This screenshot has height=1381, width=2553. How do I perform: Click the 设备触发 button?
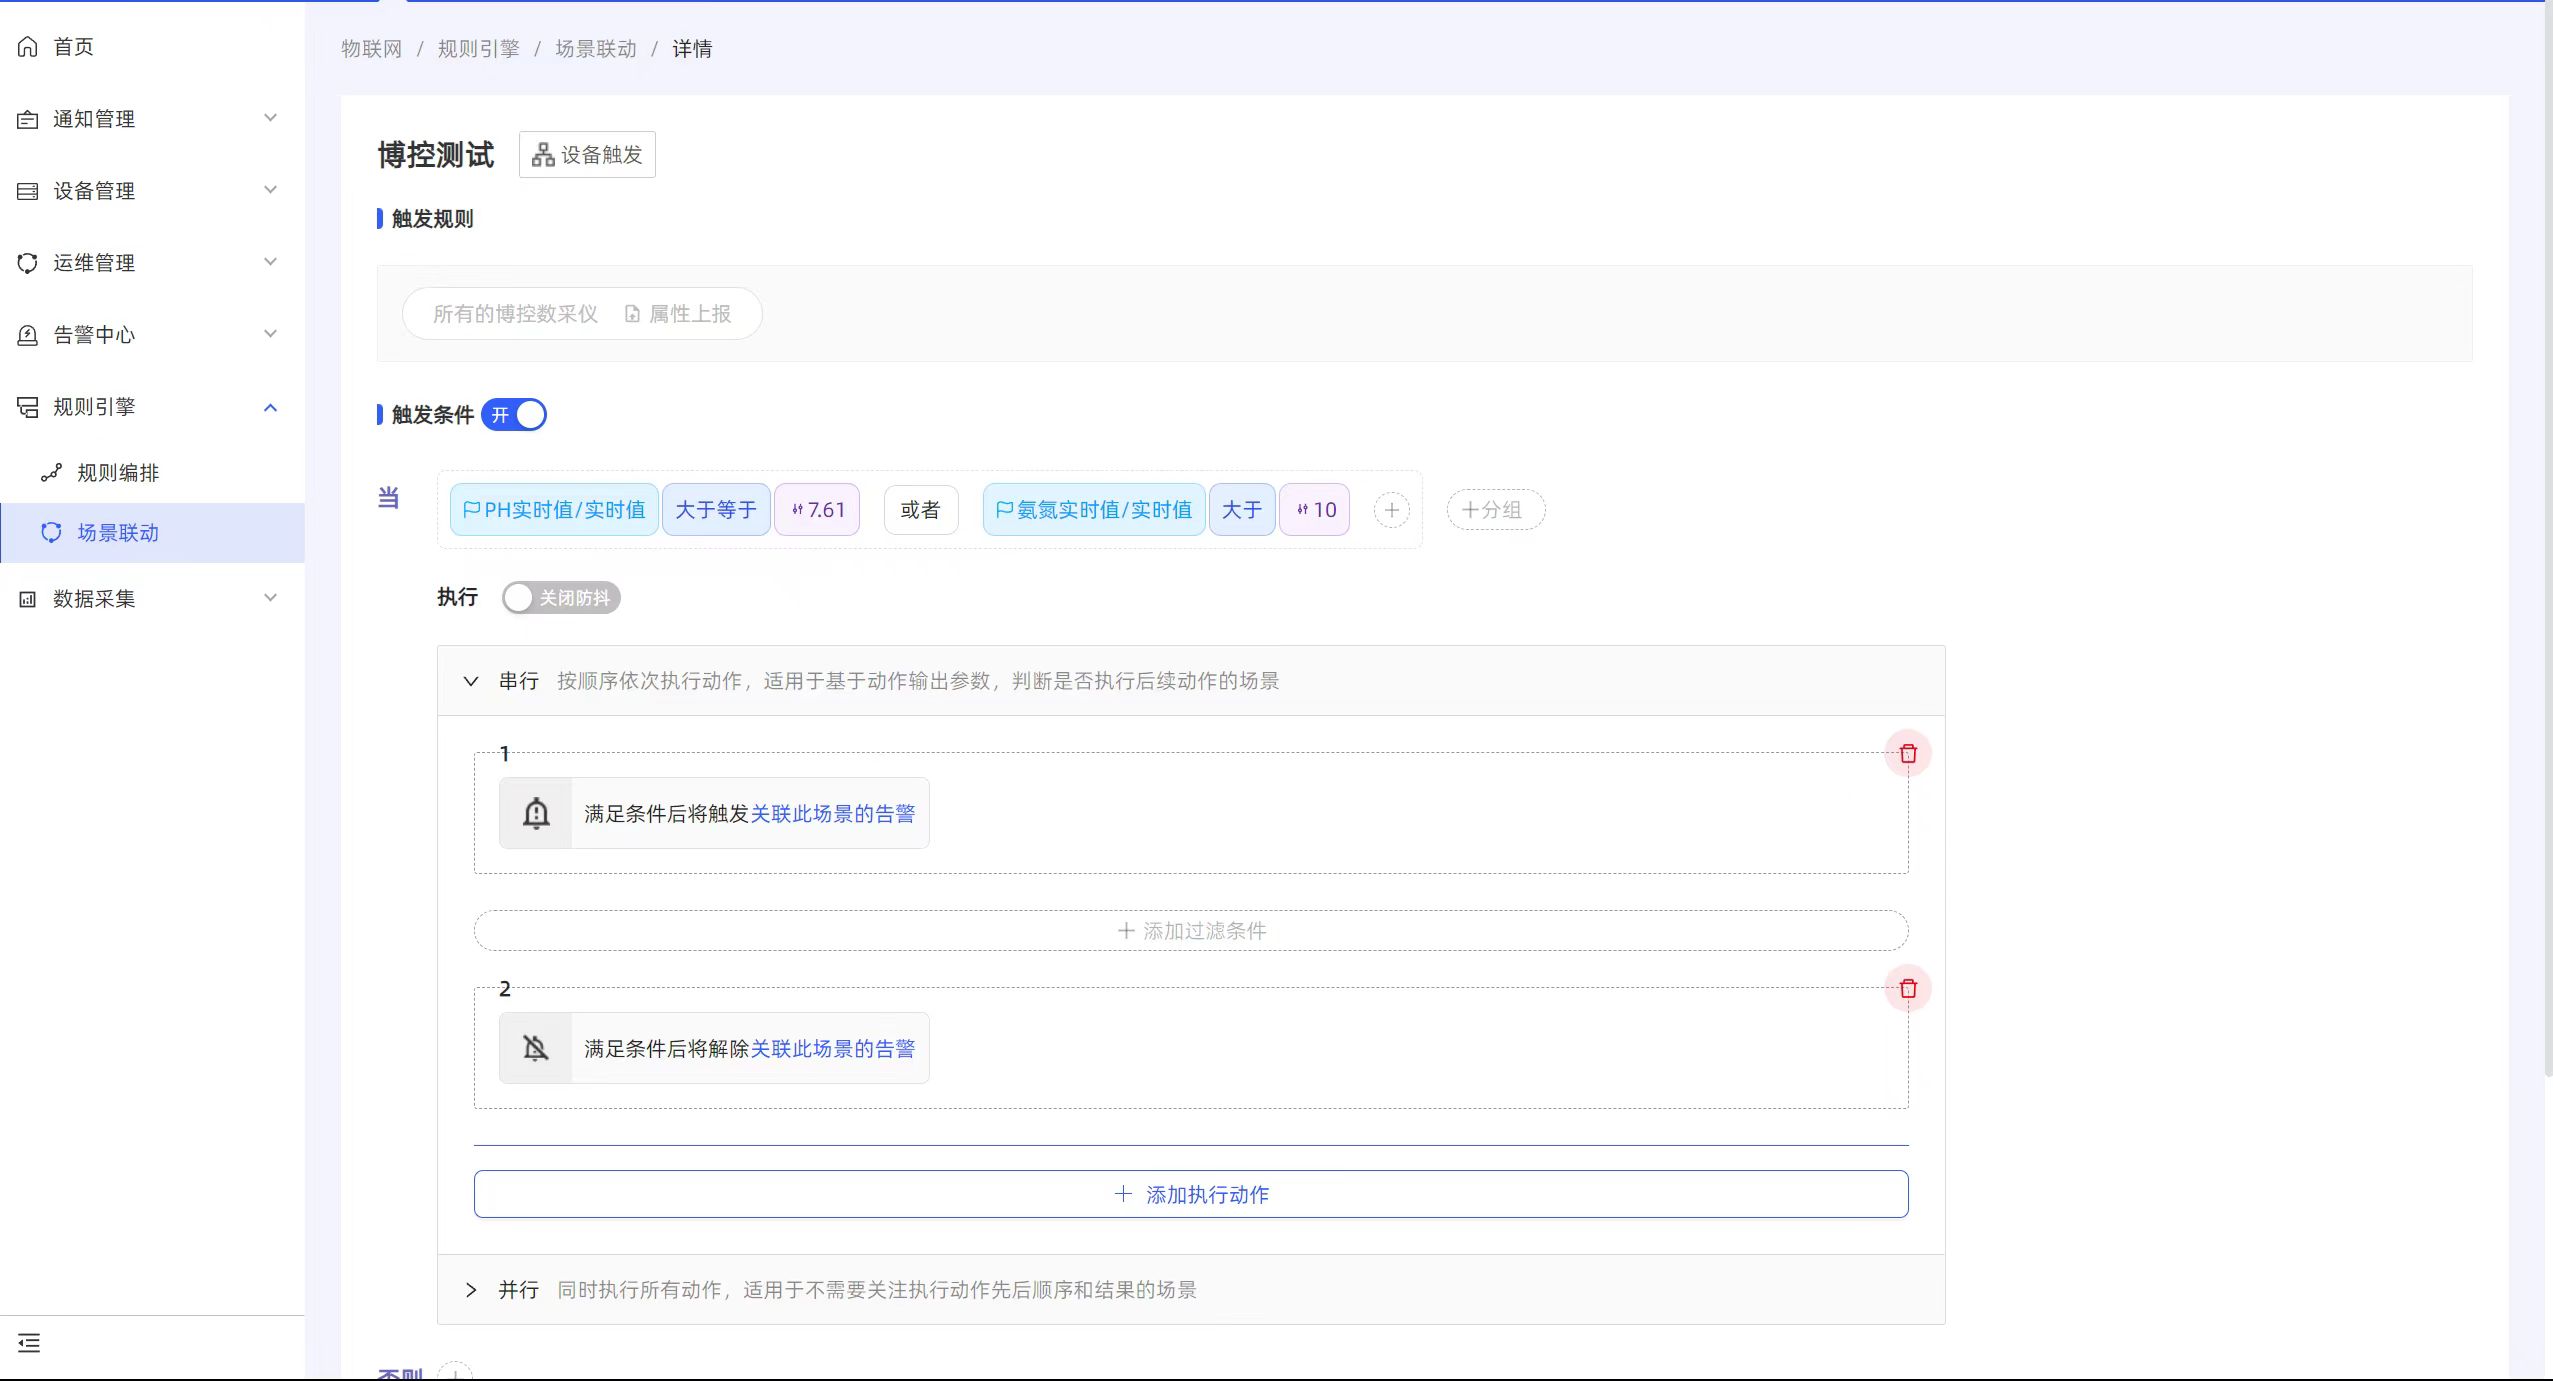587,155
